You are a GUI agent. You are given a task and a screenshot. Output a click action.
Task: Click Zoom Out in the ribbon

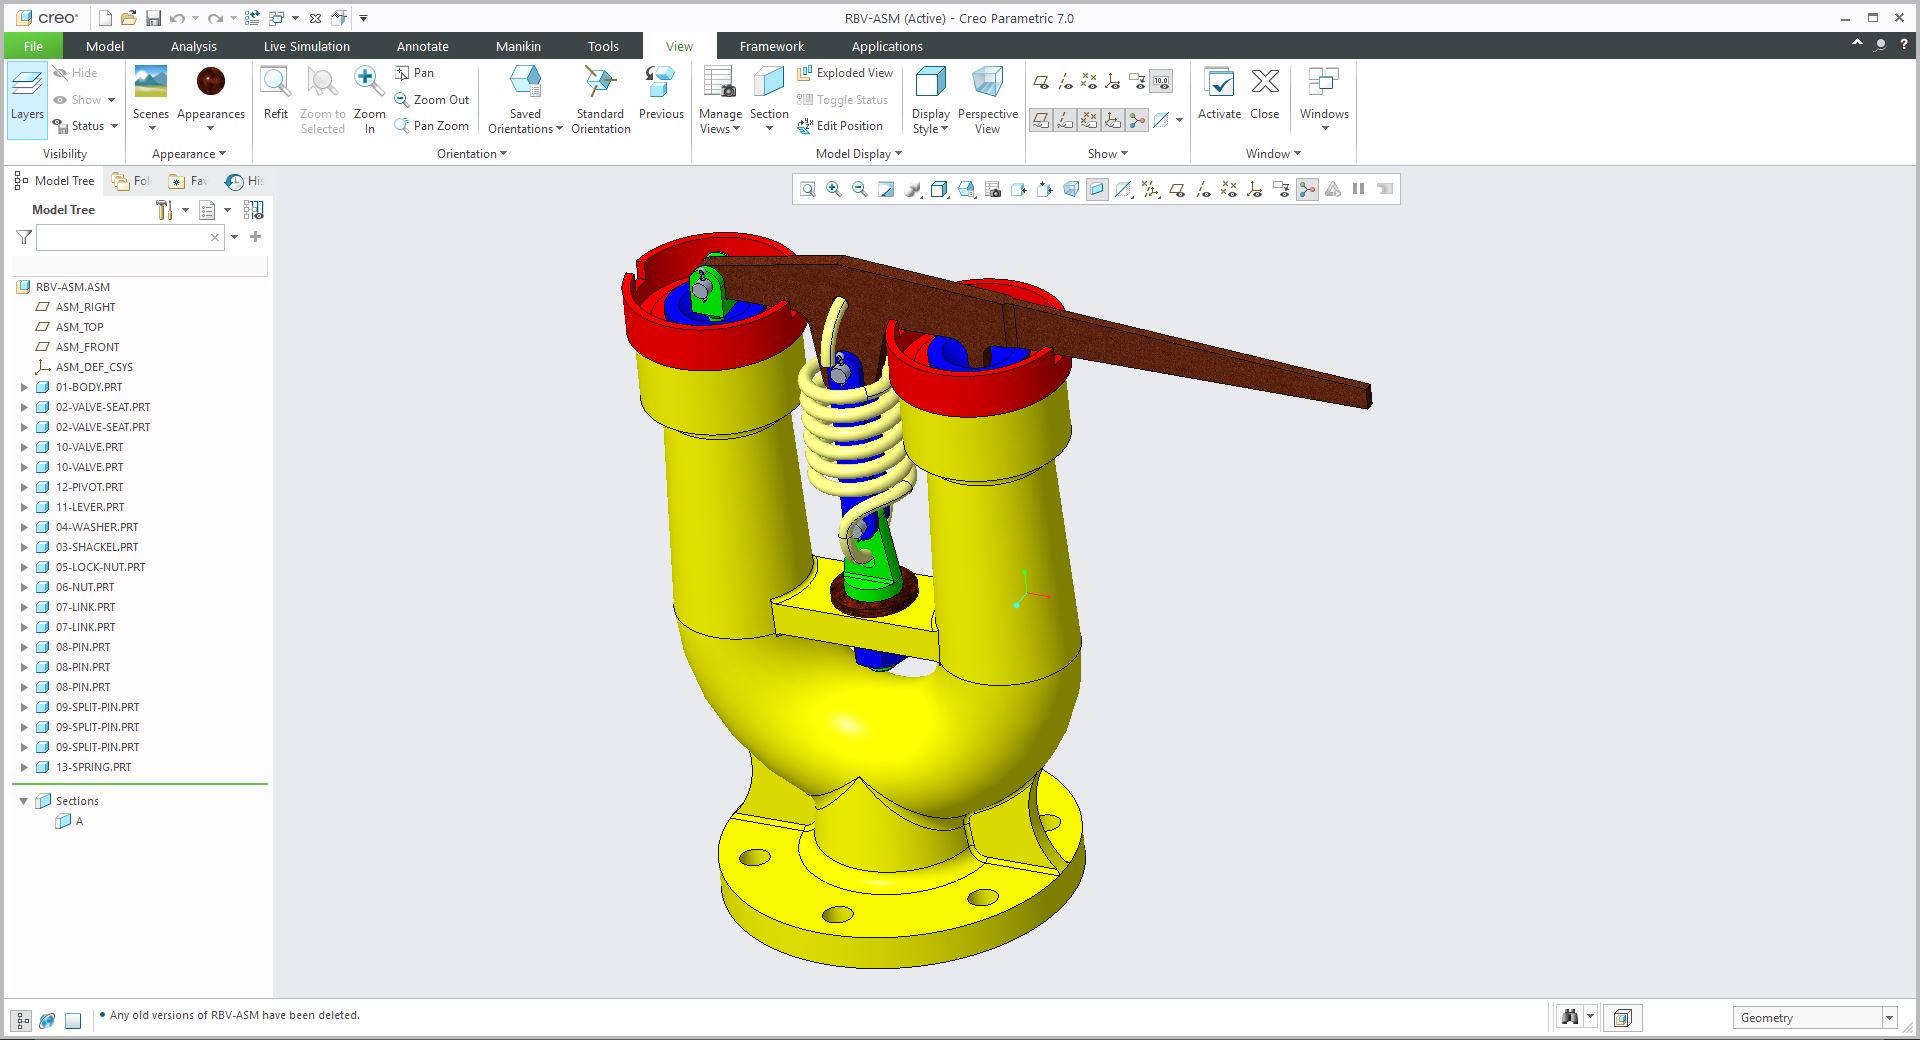[432, 99]
